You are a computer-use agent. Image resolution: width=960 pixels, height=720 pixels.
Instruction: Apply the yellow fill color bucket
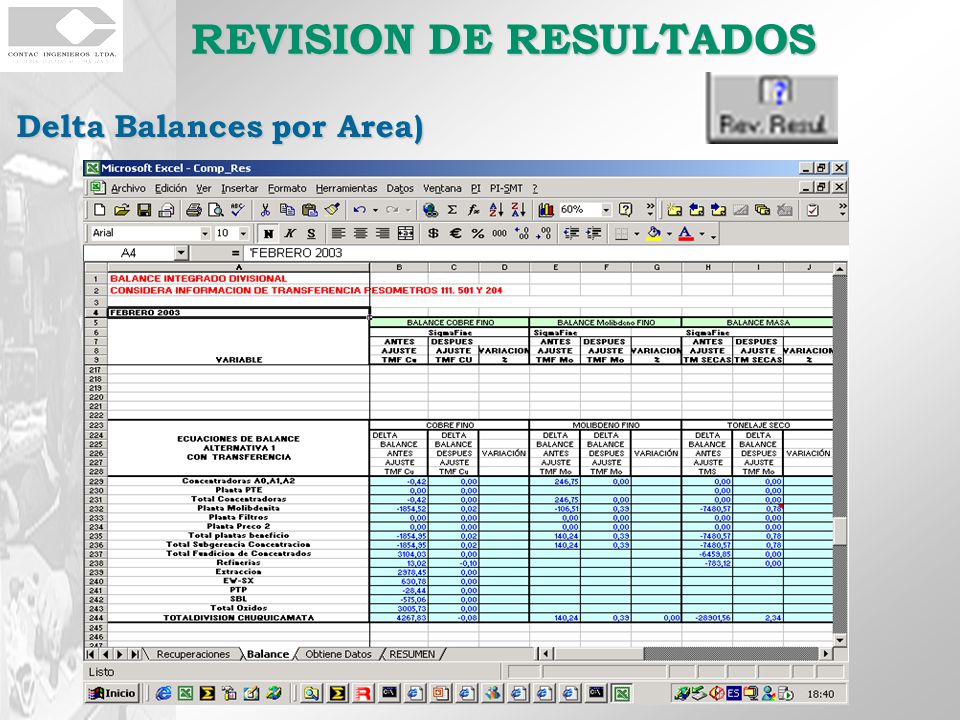tap(654, 233)
